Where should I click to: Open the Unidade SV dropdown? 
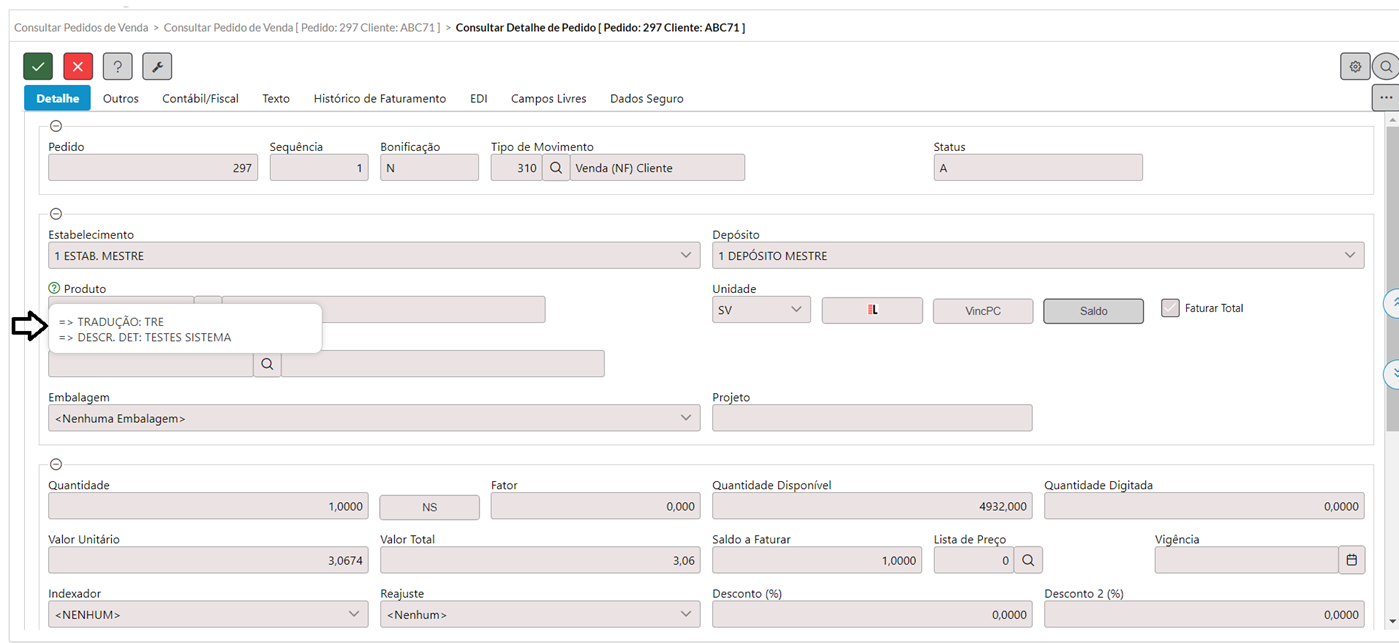761,310
